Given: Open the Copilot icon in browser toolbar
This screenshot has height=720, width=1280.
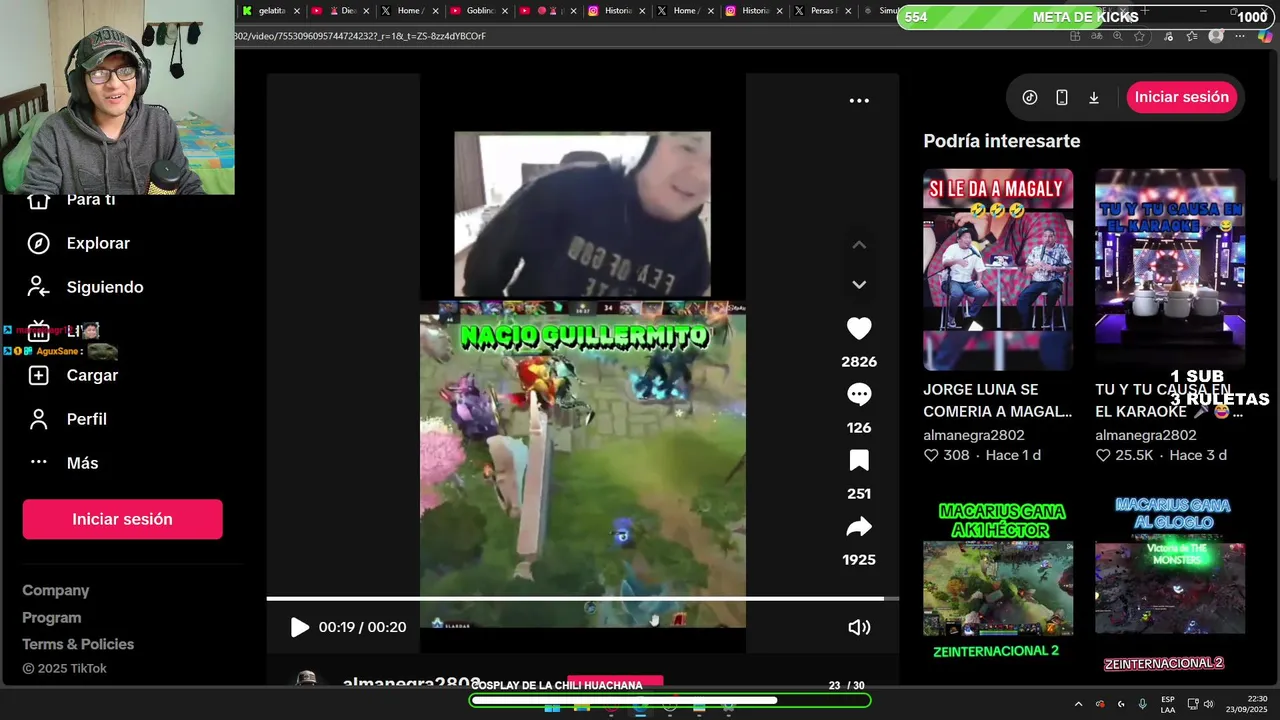Looking at the screenshot, I should click(x=1265, y=36).
